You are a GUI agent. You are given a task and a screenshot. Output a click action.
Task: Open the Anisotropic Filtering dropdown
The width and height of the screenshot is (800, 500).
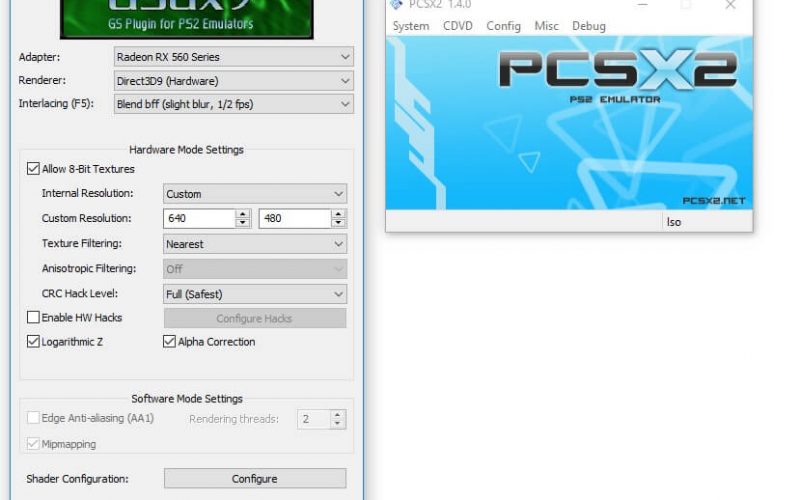point(255,269)
